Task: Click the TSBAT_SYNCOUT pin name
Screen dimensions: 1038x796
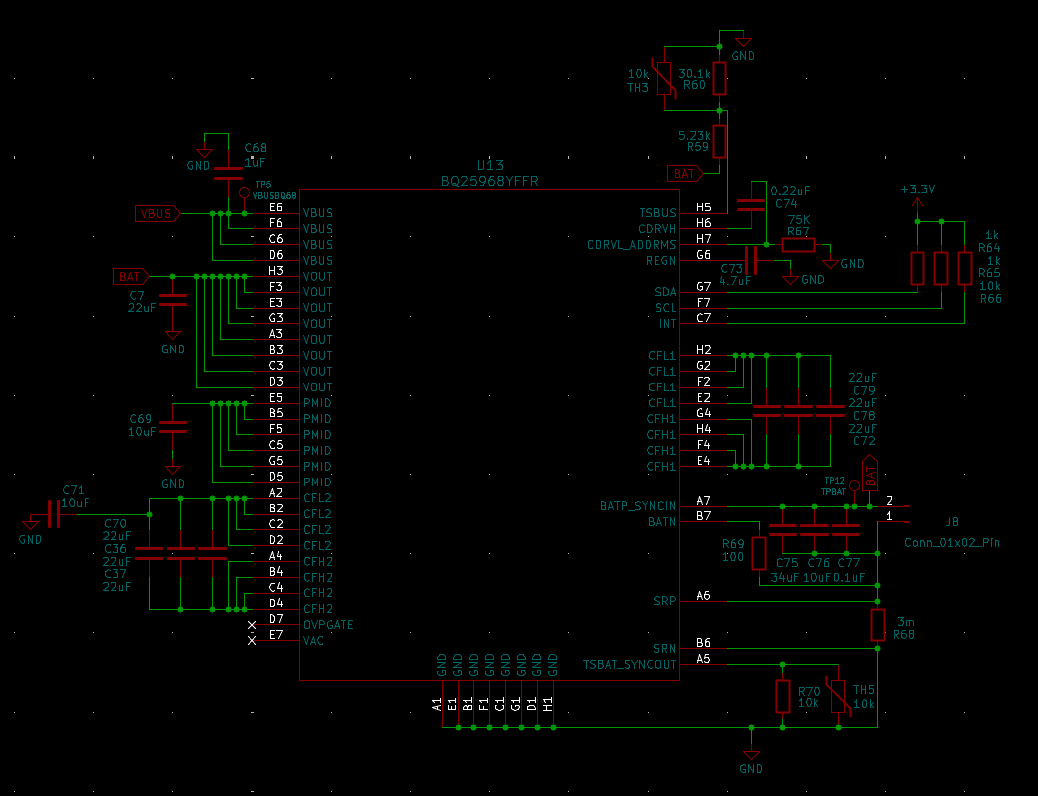Action: (x=630, y=665)
